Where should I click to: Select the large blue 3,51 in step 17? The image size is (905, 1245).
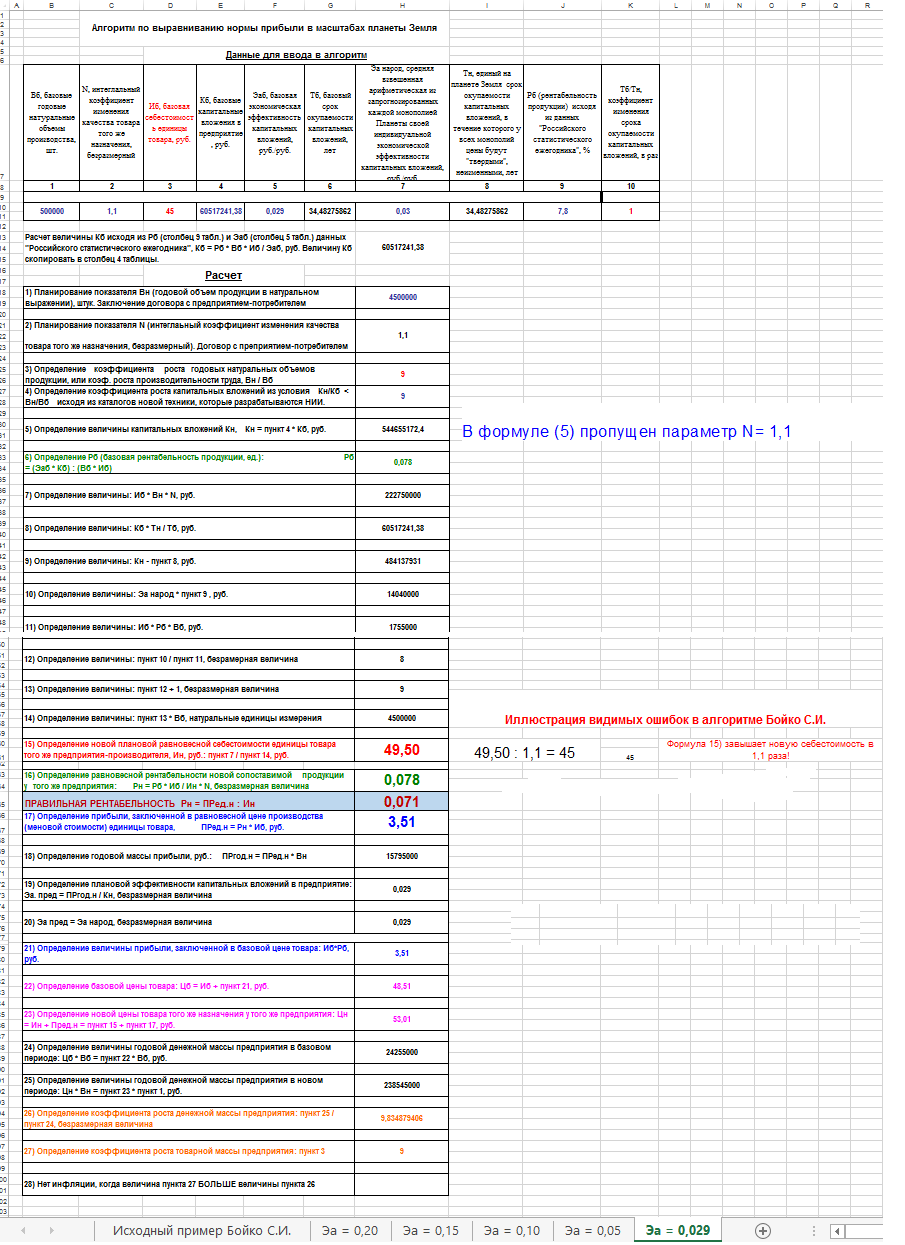pyautogui.click(x=402, y=822)
